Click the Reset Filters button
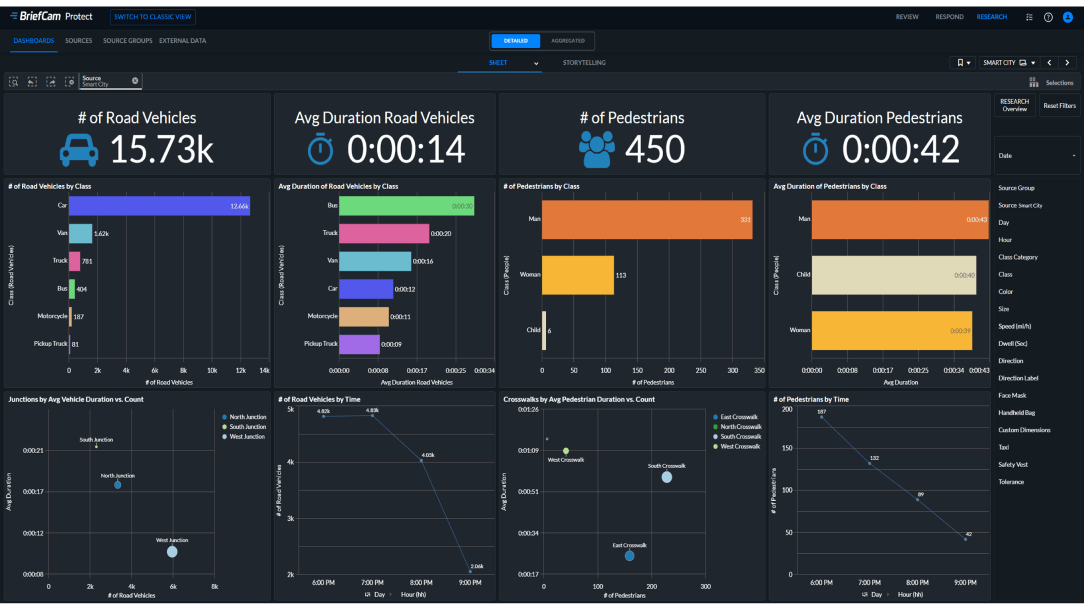 click(1058, 106)
